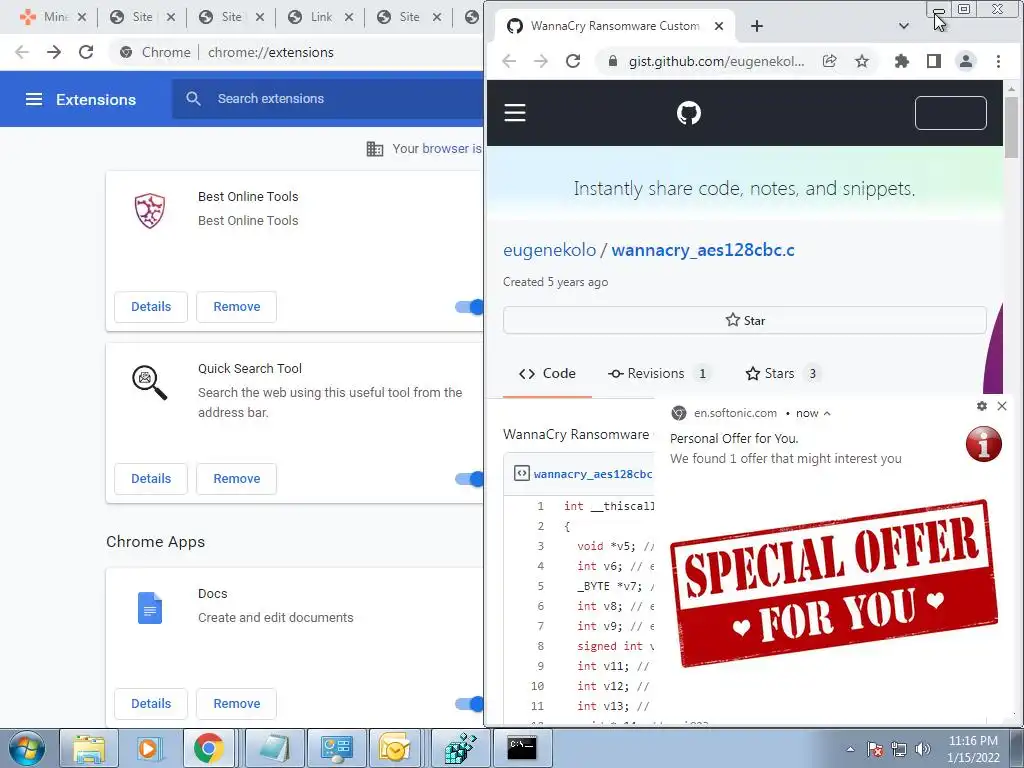Screen dimensions: 1024x768
Task: Go back in the GitHub window
Action: [x=509, y=61]
